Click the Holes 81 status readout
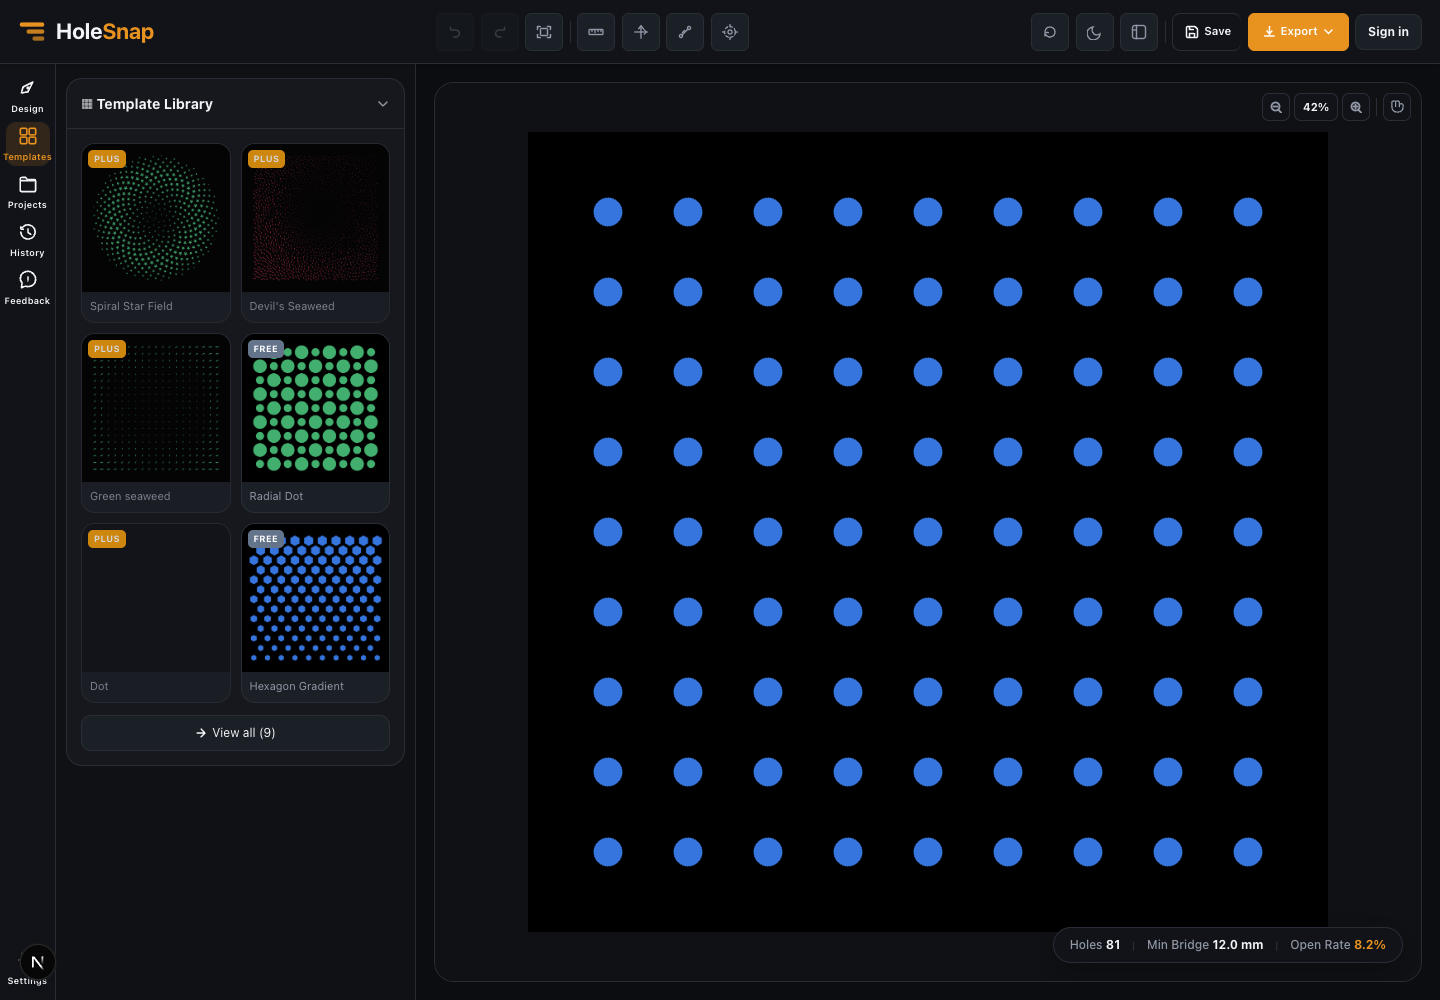This screenshot has height=1000, width=1440. coord(1095,945)
